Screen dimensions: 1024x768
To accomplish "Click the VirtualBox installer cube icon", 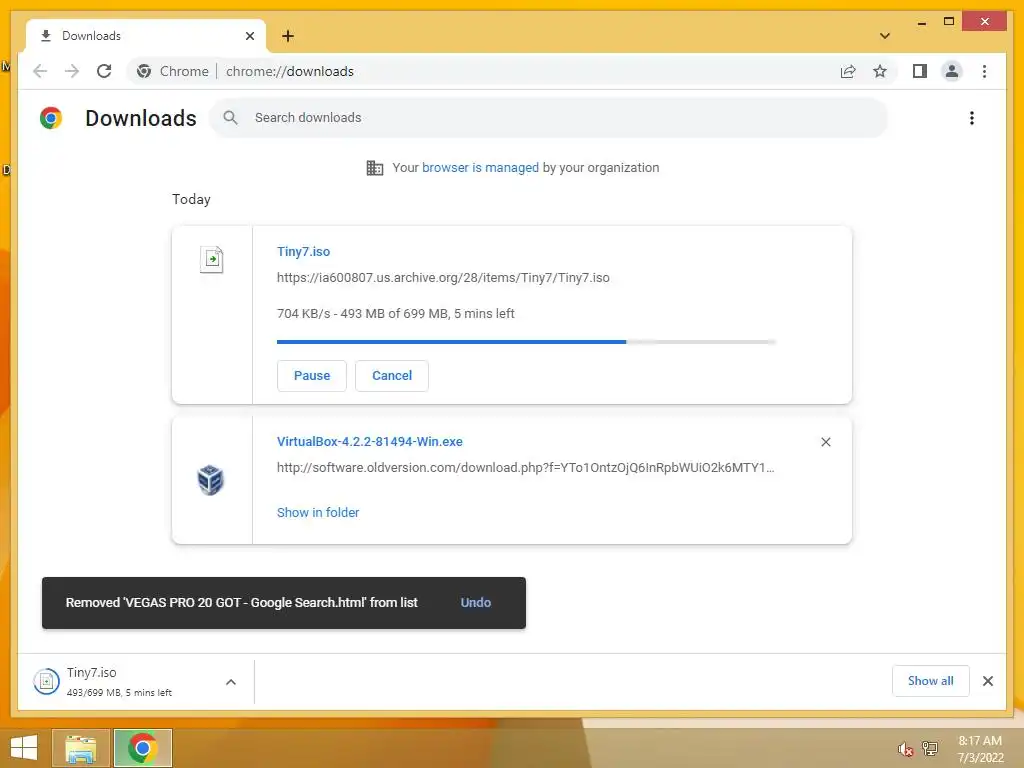I will 210,480.
